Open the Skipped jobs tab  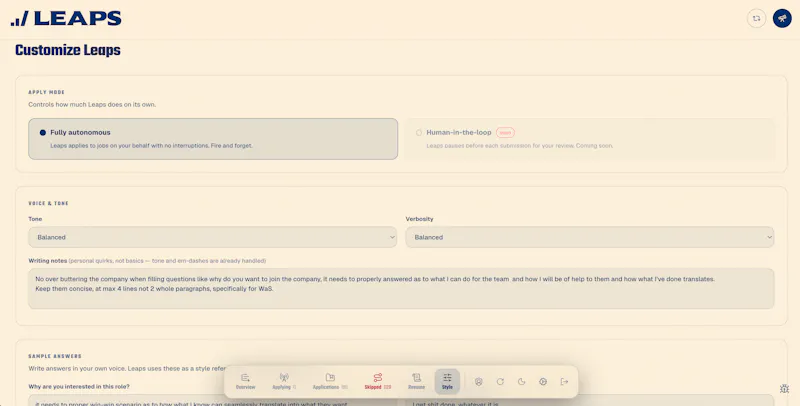pos(378,382)
